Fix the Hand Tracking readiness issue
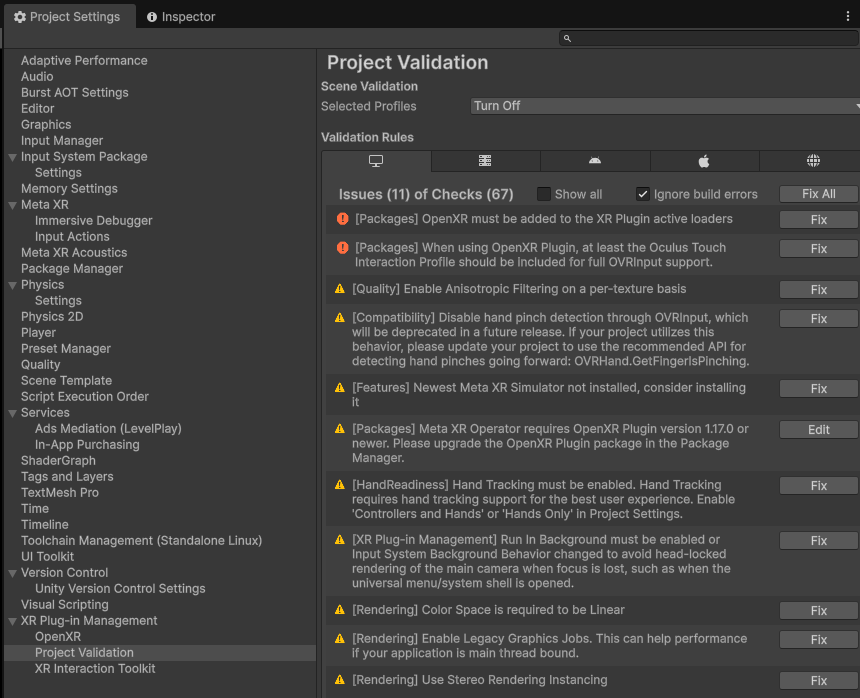The height and width of the screenshot is (698, 860). (x=818, y=485)
